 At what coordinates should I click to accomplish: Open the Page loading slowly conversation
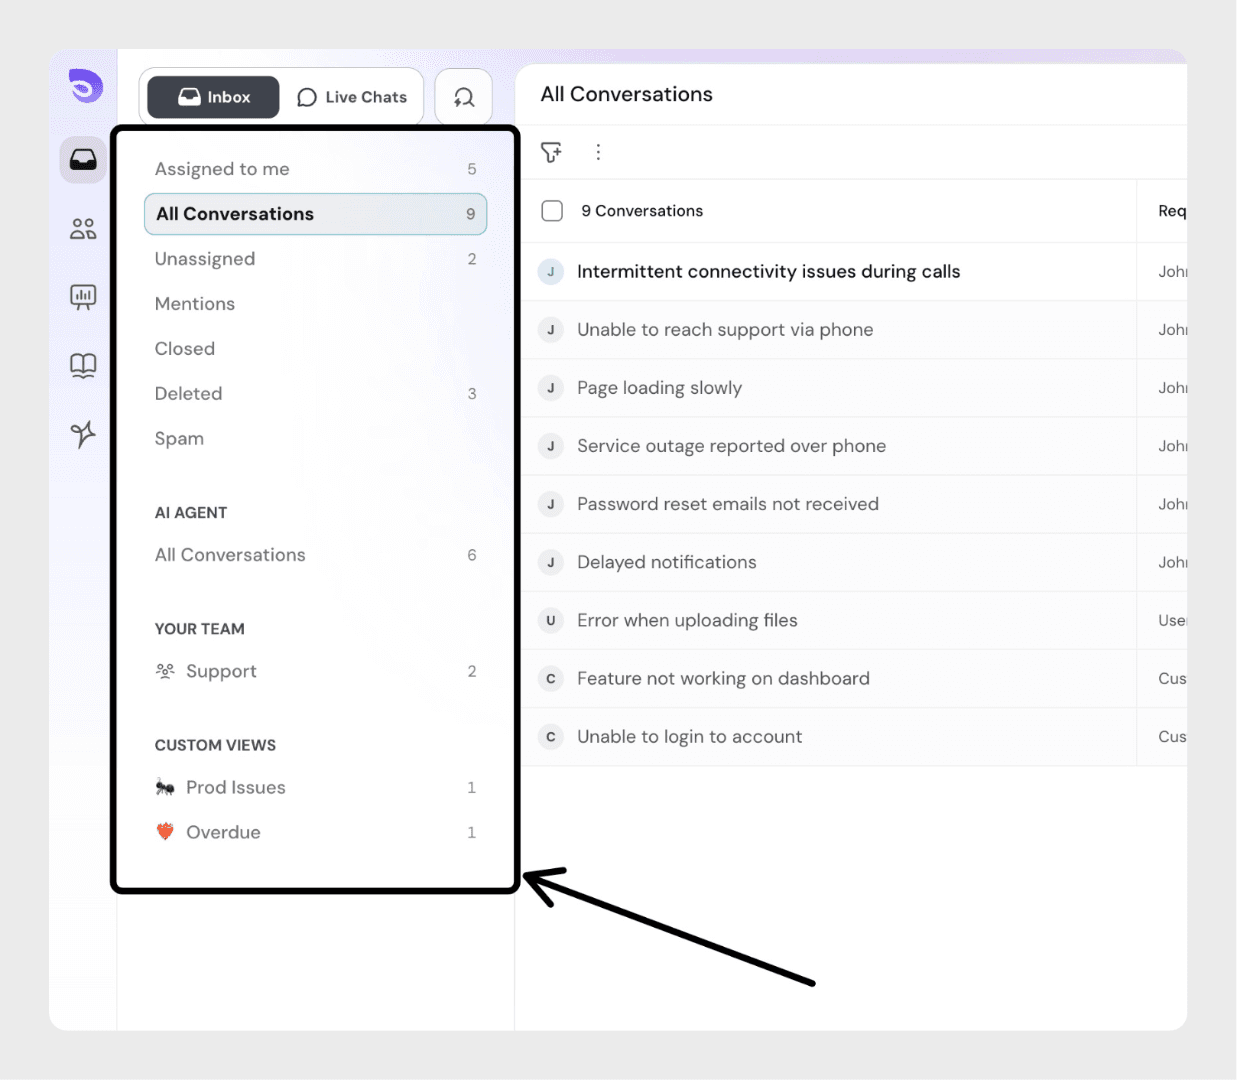pyautogui.click(x=659, y=388)
